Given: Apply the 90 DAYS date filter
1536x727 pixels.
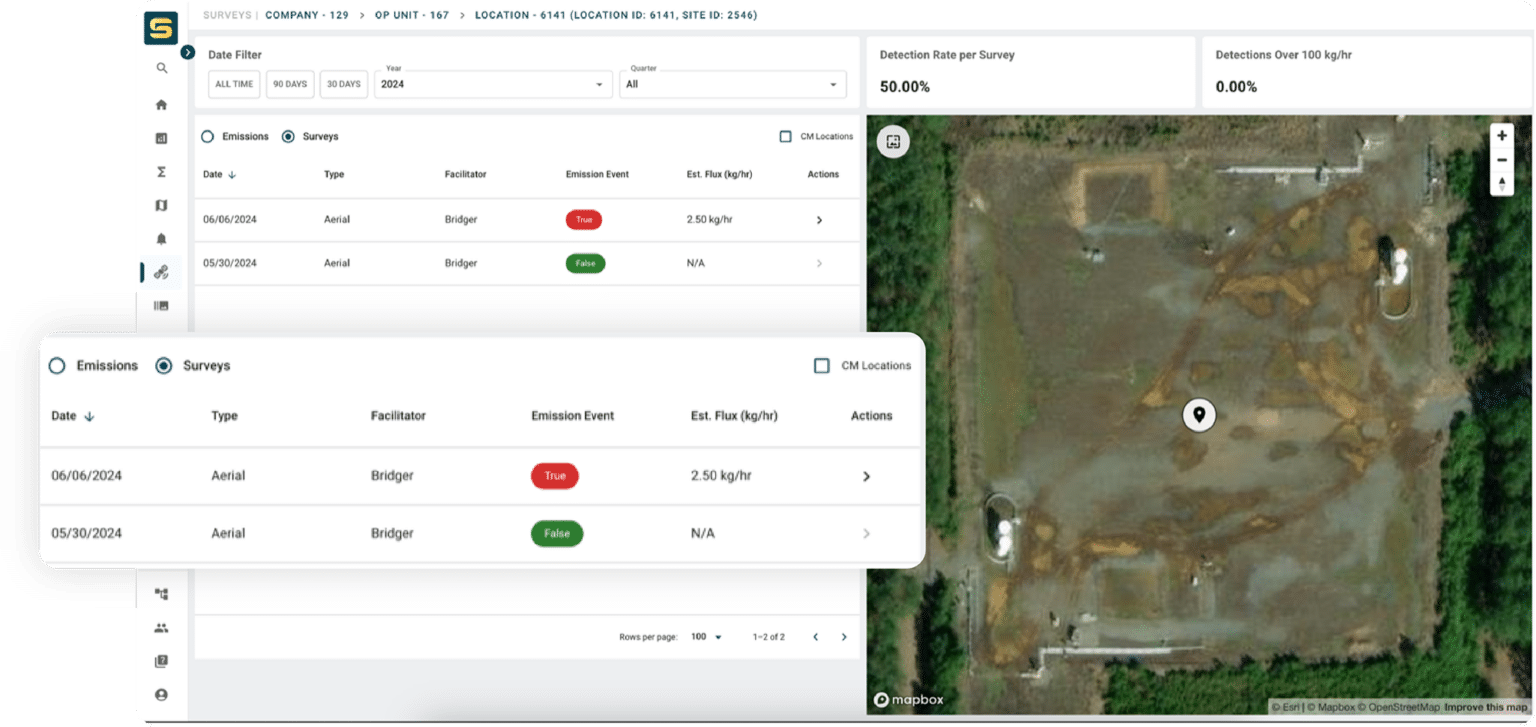Looking at the screenshot, I should pyautogui.click(x=290, y=84).
